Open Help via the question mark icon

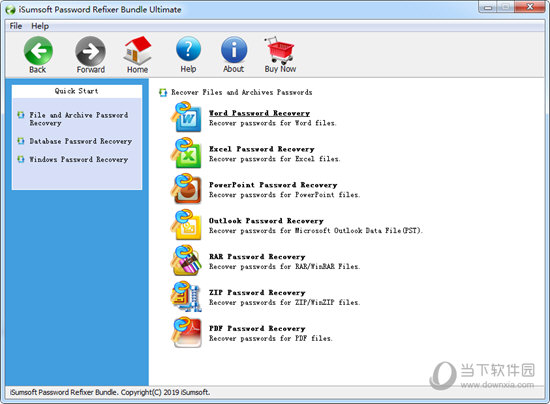(188, 50)
